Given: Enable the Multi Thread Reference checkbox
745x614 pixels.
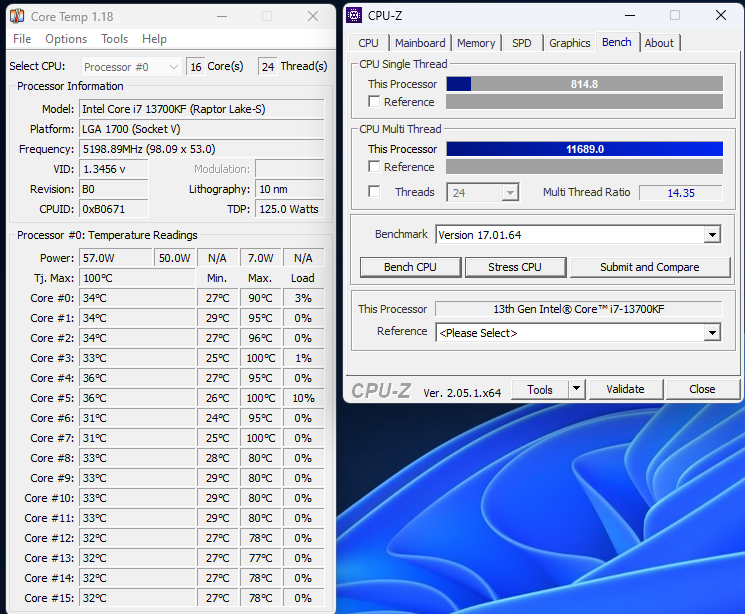Looking at the screenshot, I should click(374, 167).
